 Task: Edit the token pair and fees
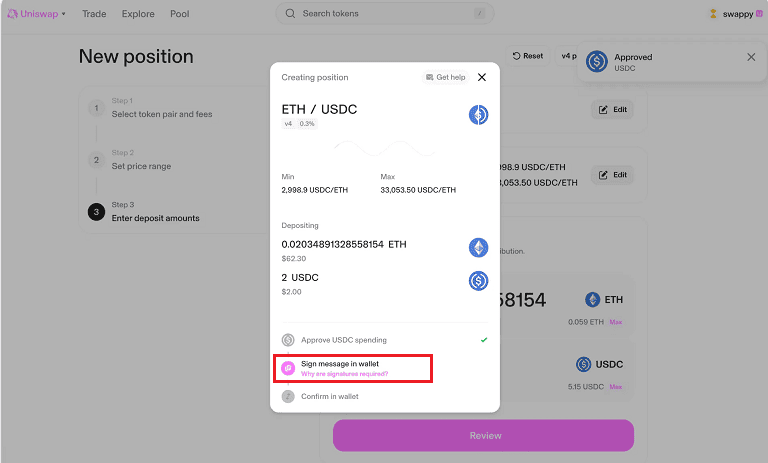tap(612, 109)
